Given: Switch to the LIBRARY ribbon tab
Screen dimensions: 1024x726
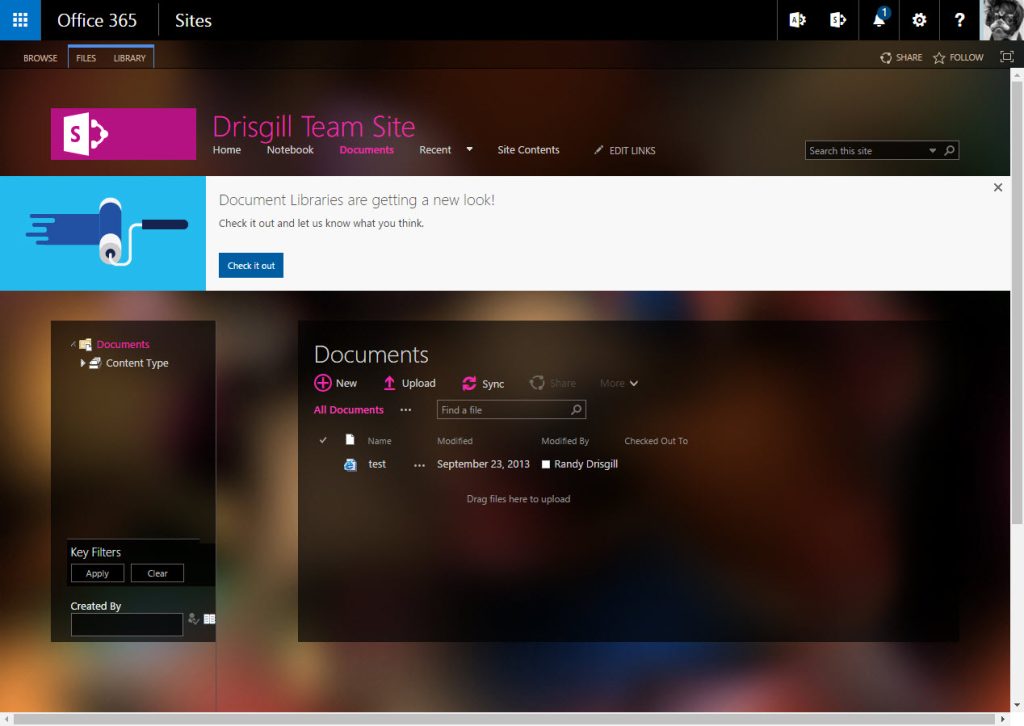Looking at the screenshot, I should [x=129, y=58].
